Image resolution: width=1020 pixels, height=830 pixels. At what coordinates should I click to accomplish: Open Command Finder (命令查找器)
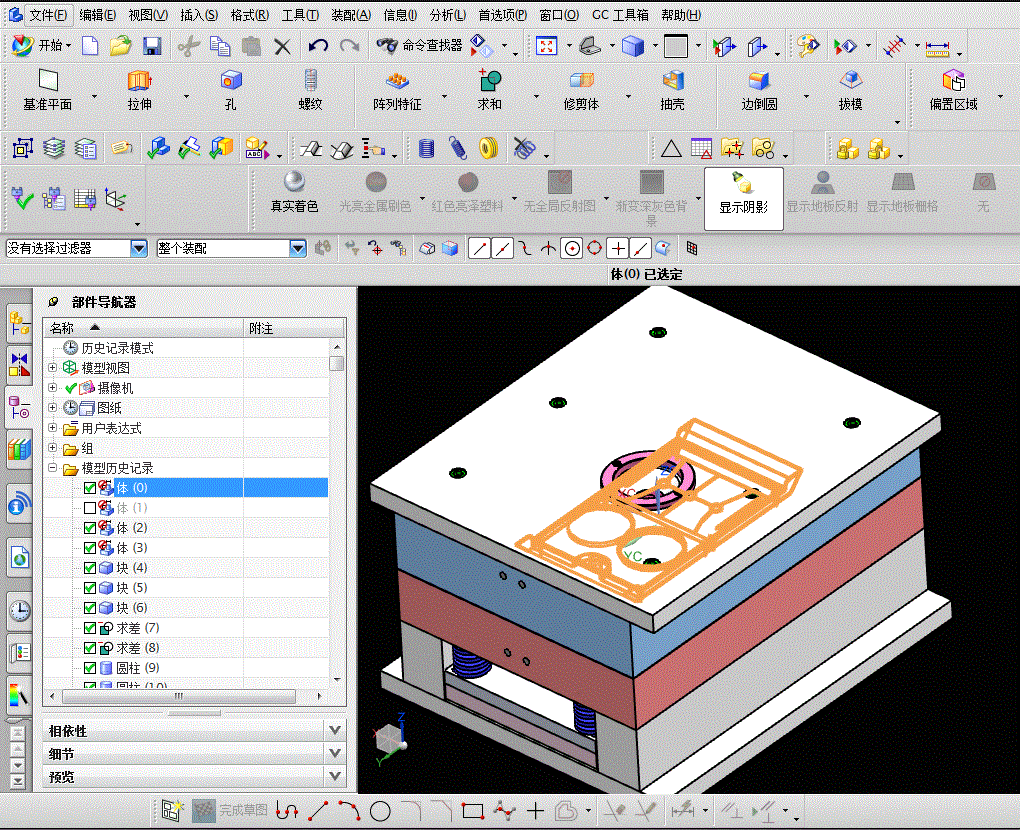pyautogui.click(x=420, y=46)
